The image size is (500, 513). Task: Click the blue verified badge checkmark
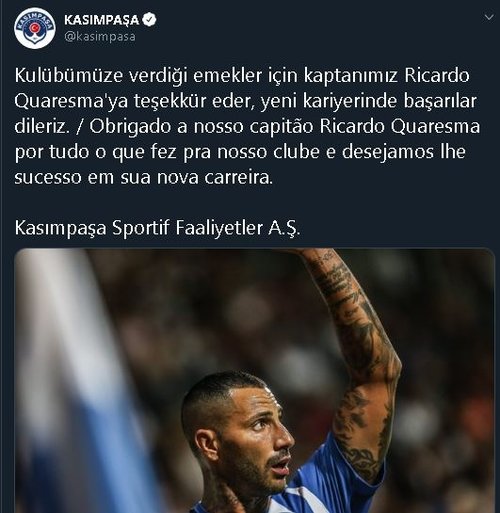tap(149, 20)
